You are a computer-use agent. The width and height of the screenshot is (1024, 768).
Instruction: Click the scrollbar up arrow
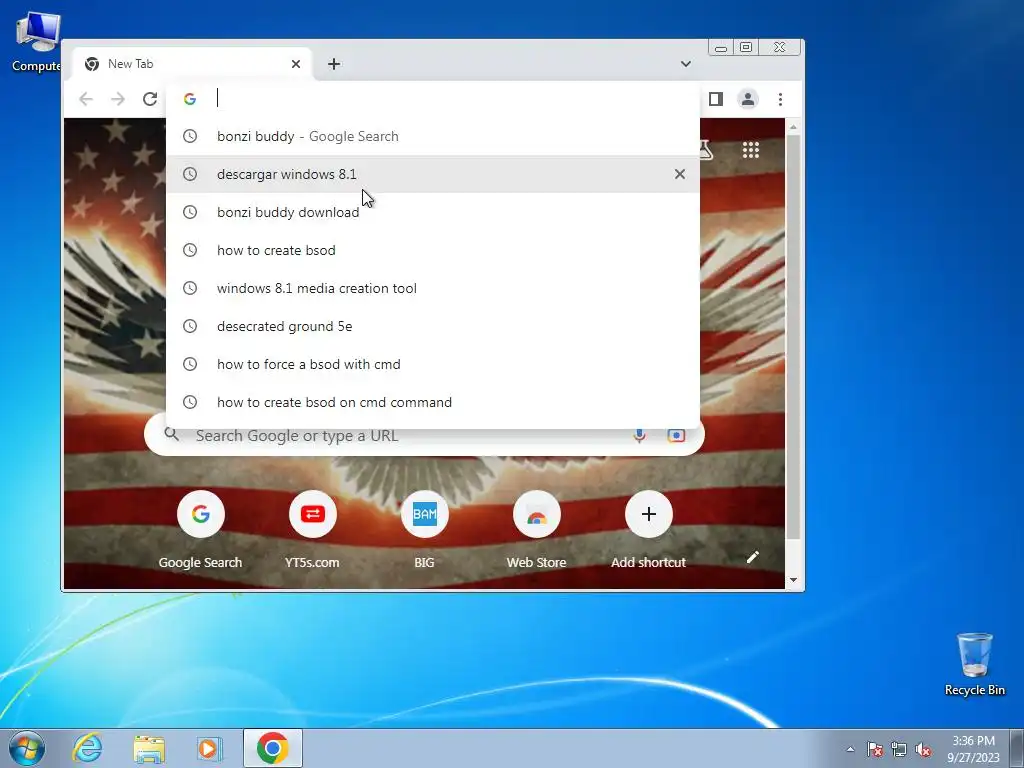pos(793,127)
